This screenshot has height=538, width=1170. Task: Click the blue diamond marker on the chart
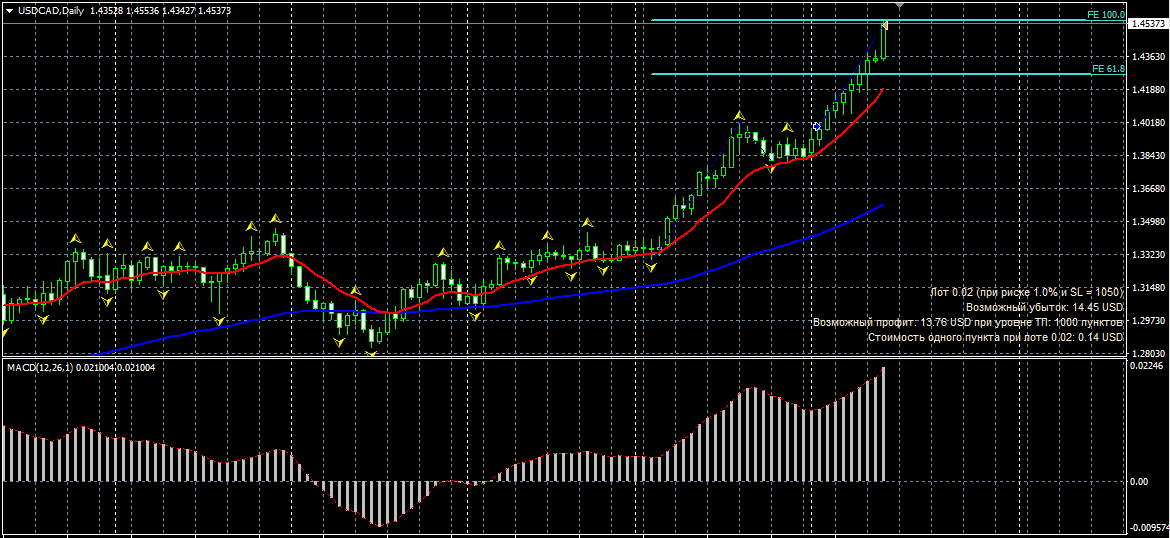817,126
